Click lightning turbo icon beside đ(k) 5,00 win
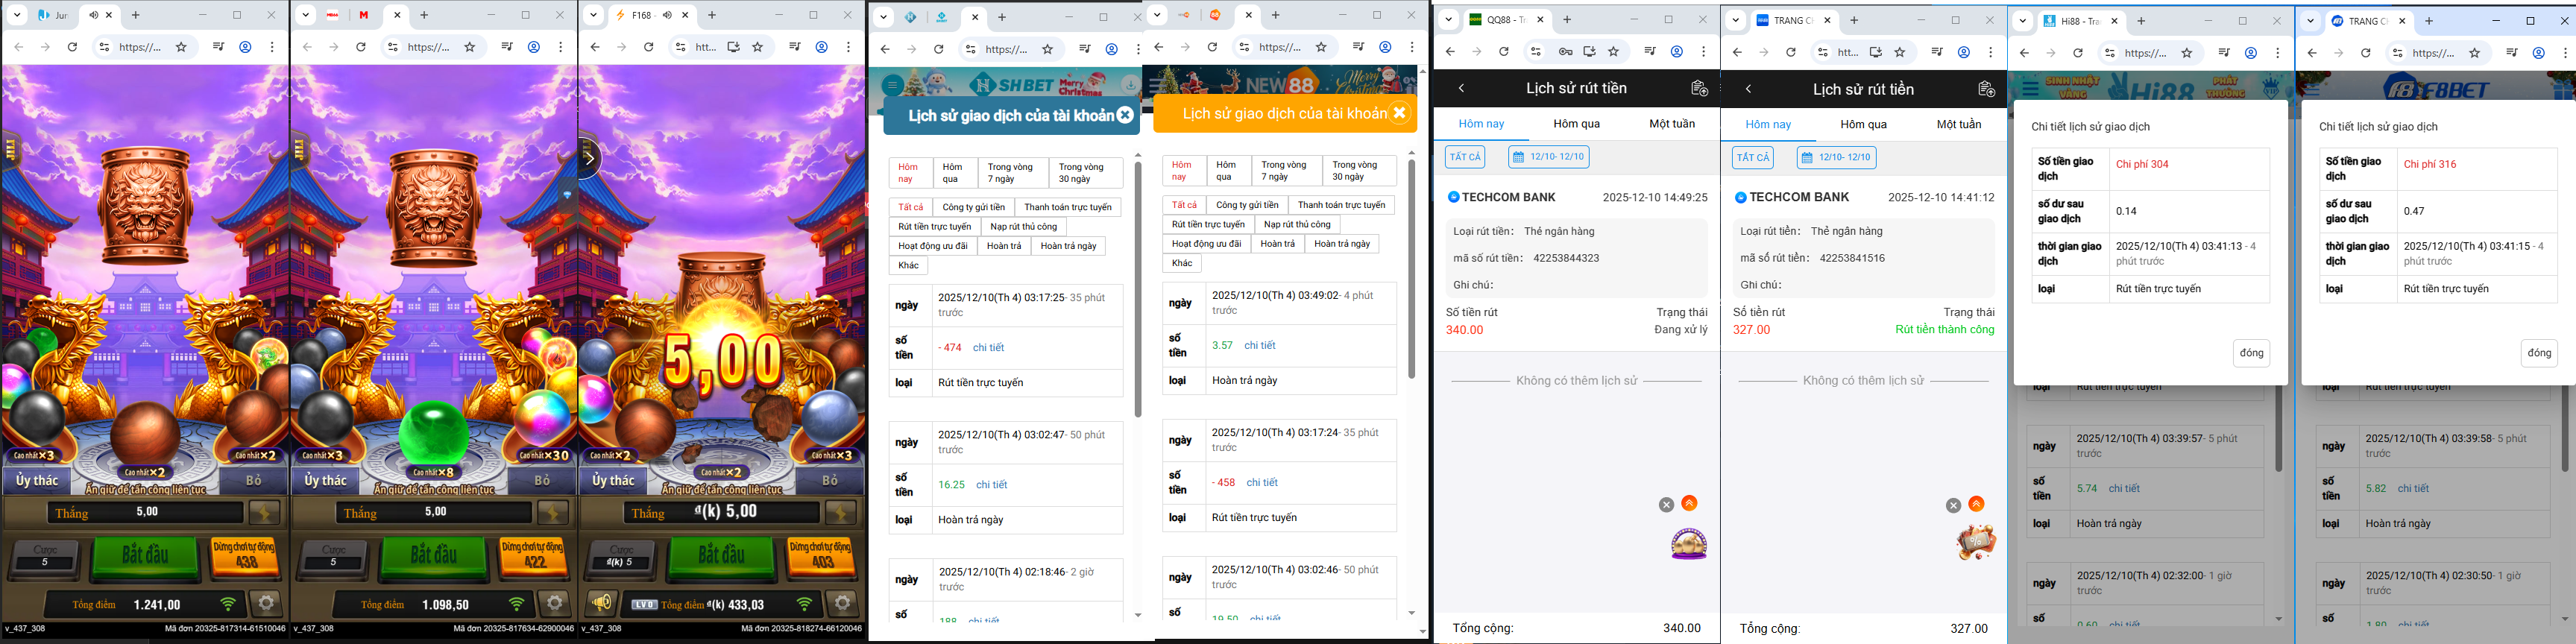 (x=840, y=513)
